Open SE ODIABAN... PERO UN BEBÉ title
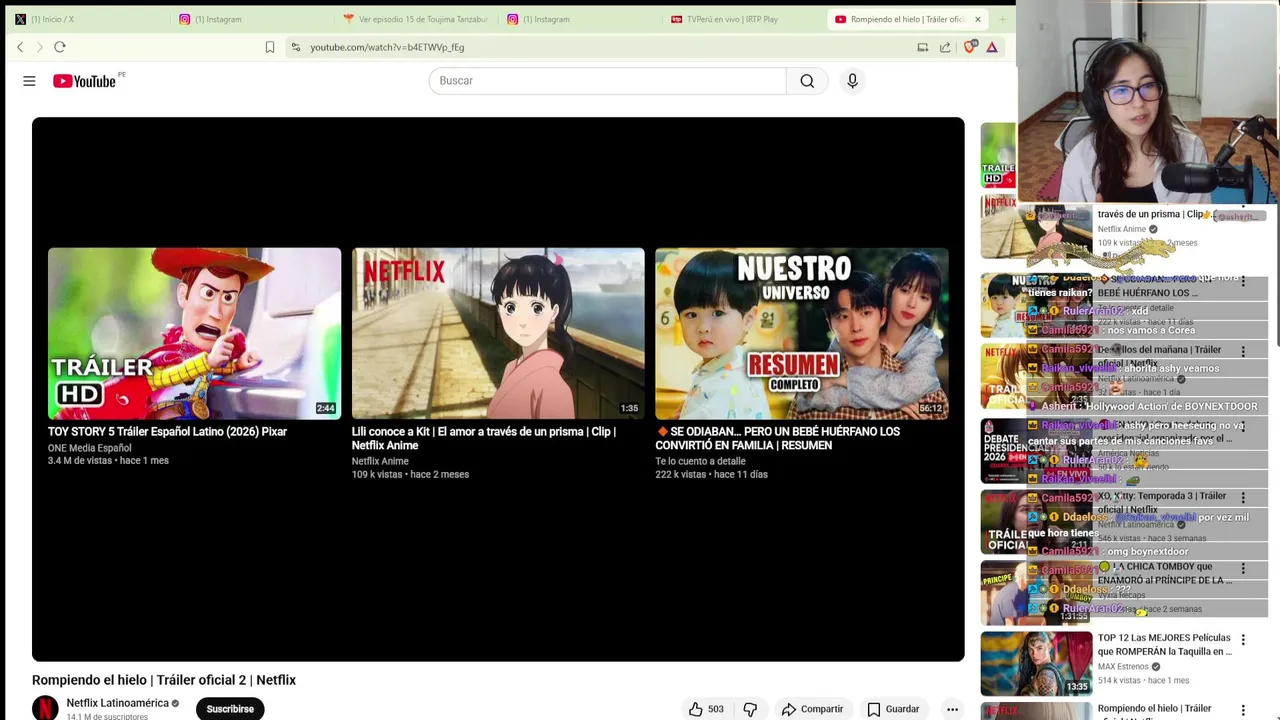This screenshot has height=720, width=1280. (x=778, y=439)
